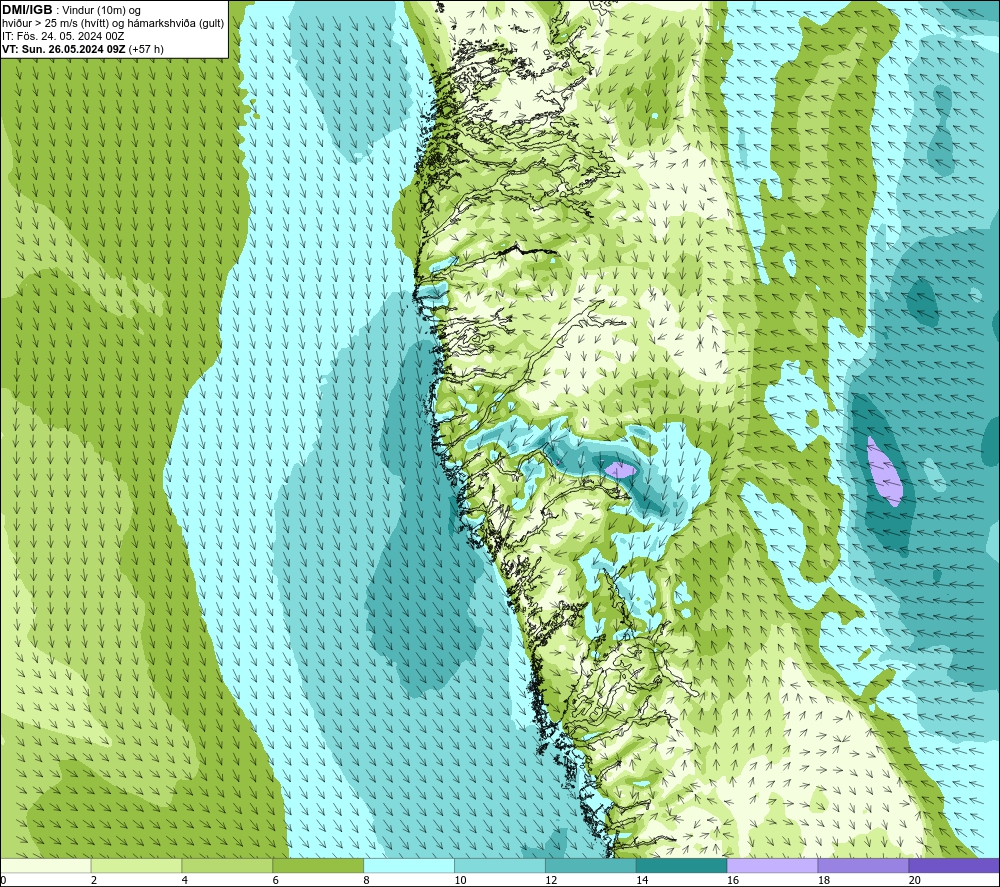
Task: Click the legend scale label 4
Action: point(184,880)
